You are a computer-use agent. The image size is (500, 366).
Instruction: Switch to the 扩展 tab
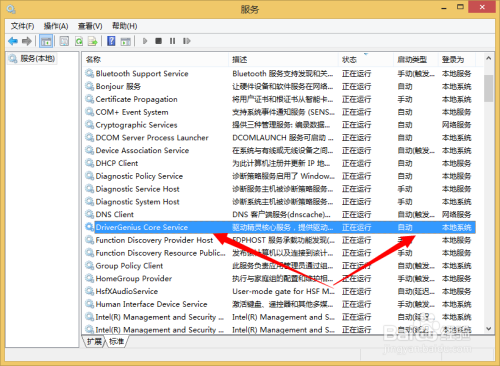(94, 341)
